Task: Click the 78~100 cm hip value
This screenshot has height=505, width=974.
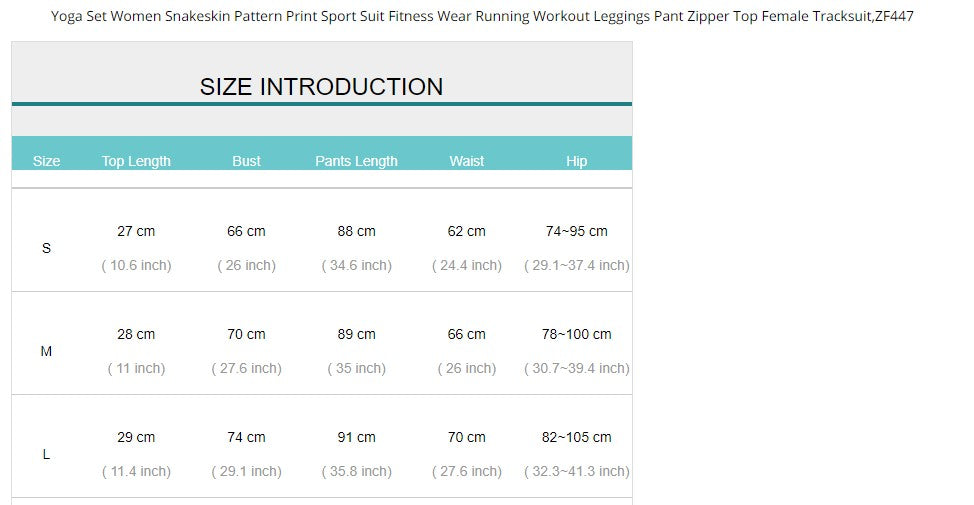Action: [576, 334]
